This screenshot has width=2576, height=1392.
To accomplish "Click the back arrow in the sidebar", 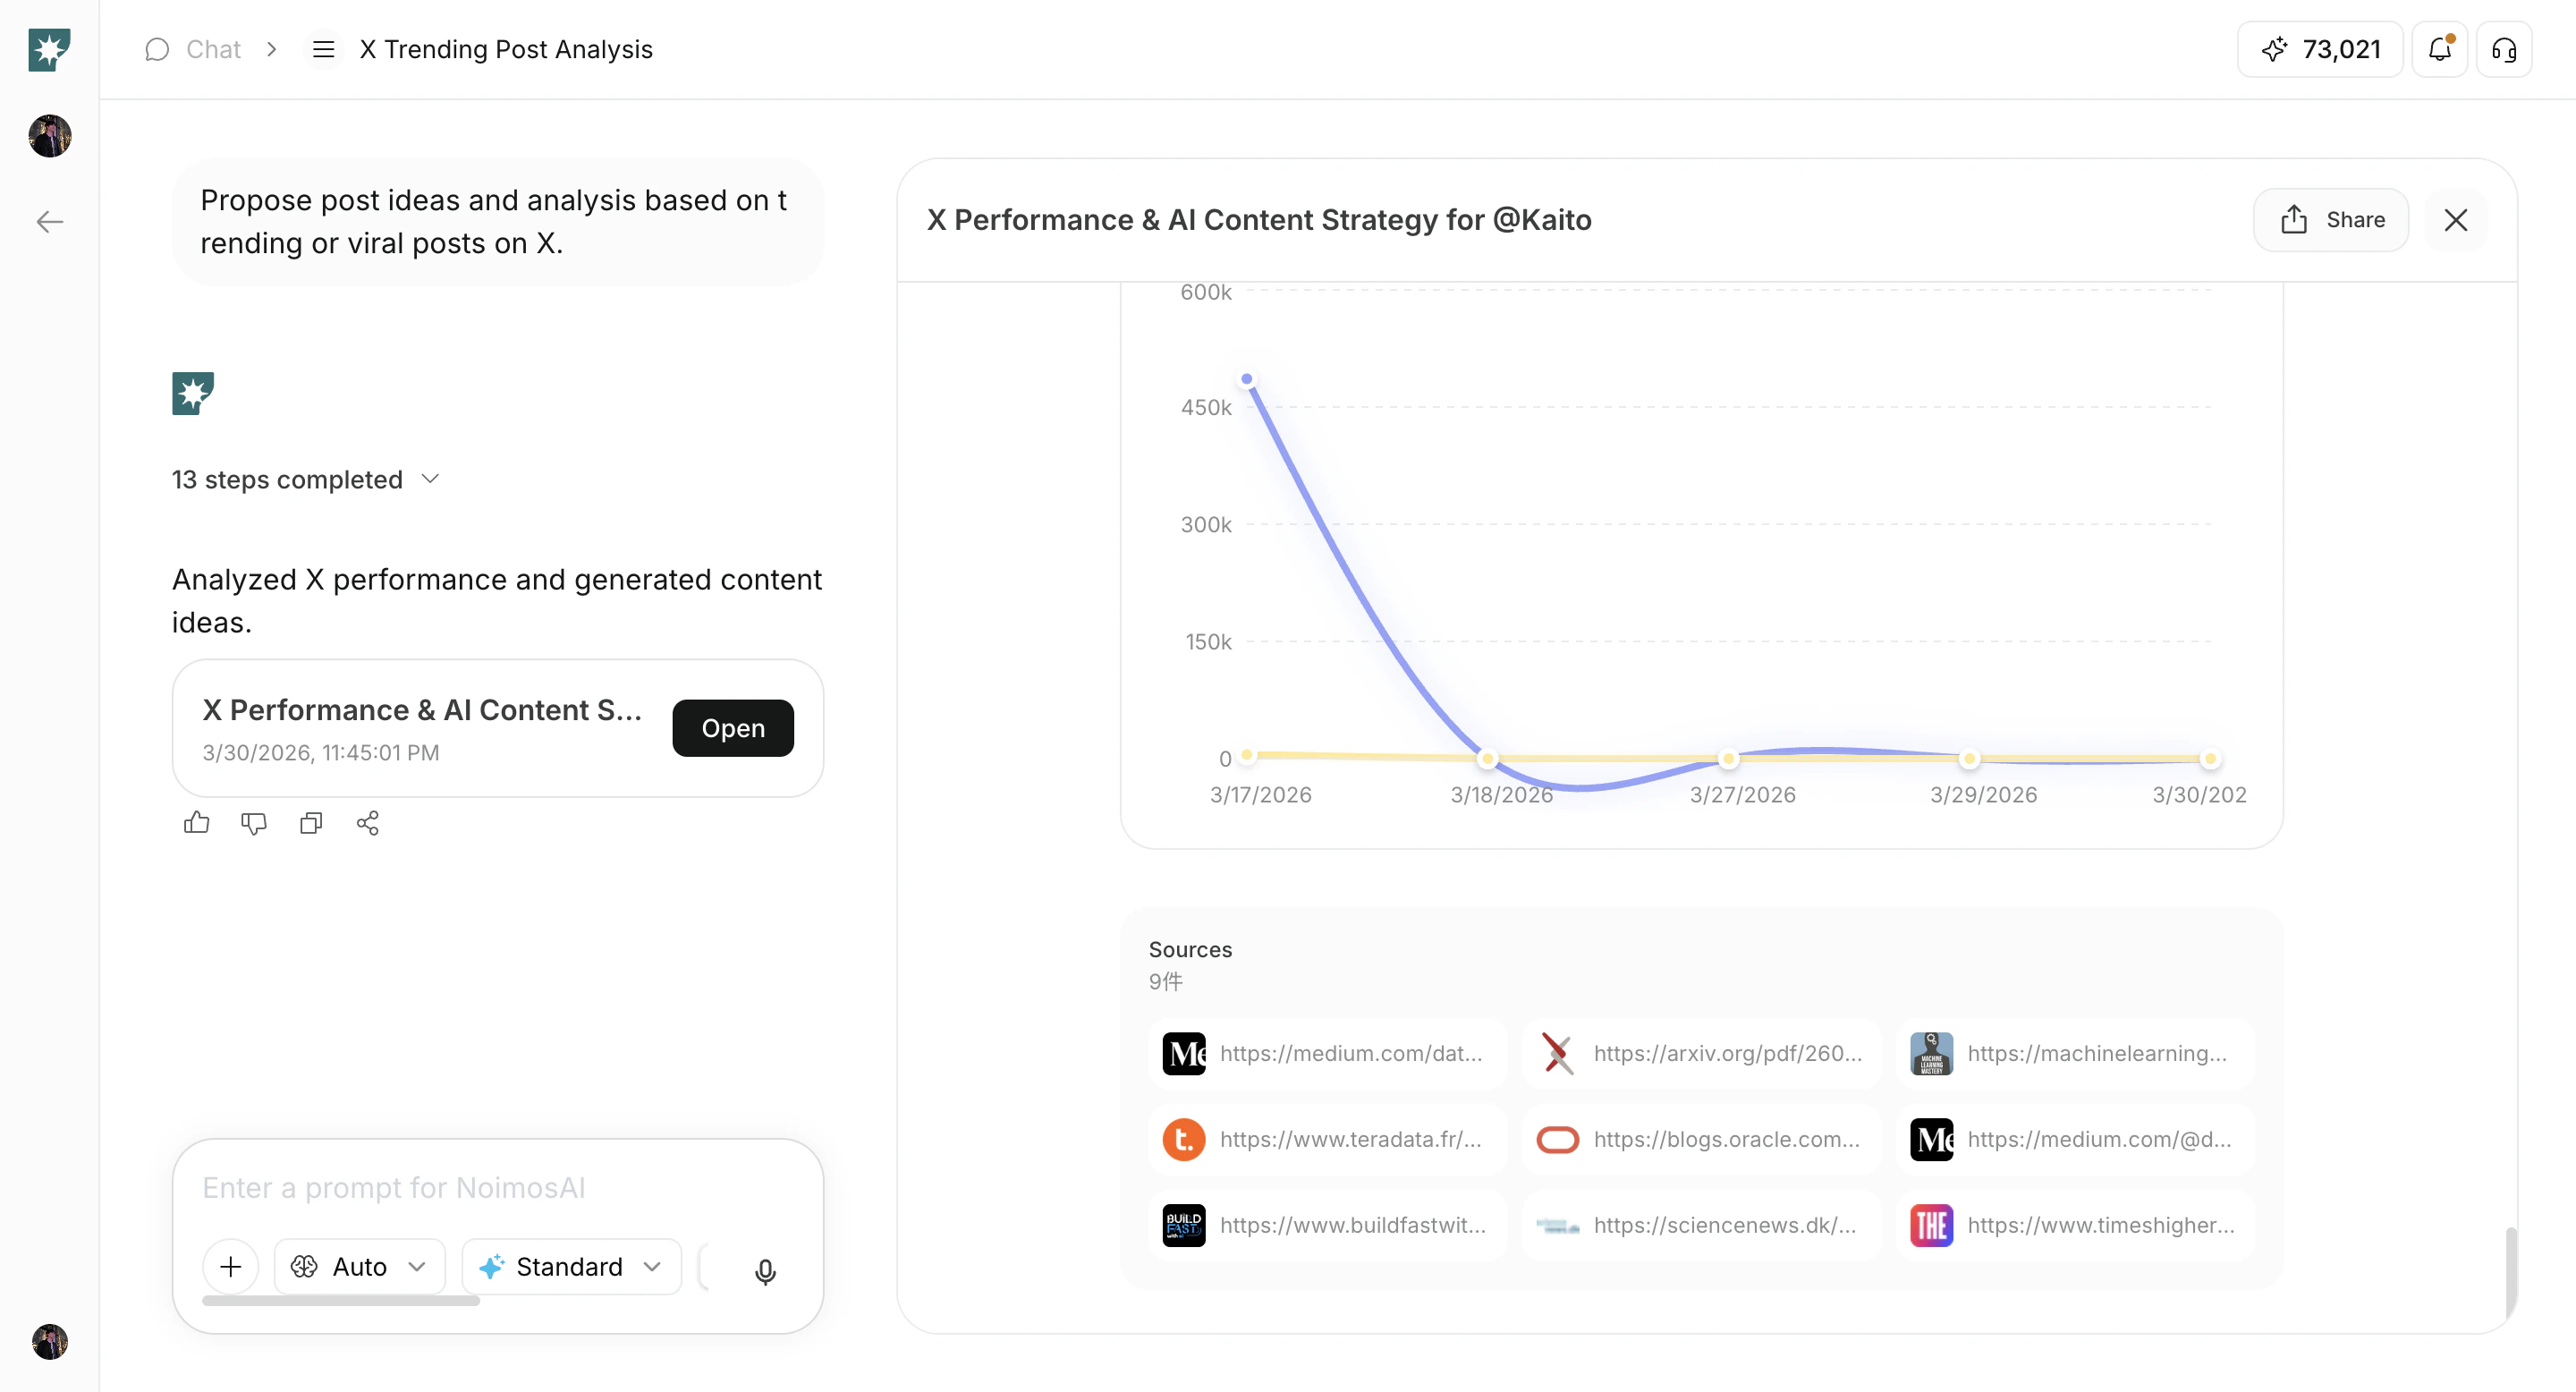I will point(48,221).
